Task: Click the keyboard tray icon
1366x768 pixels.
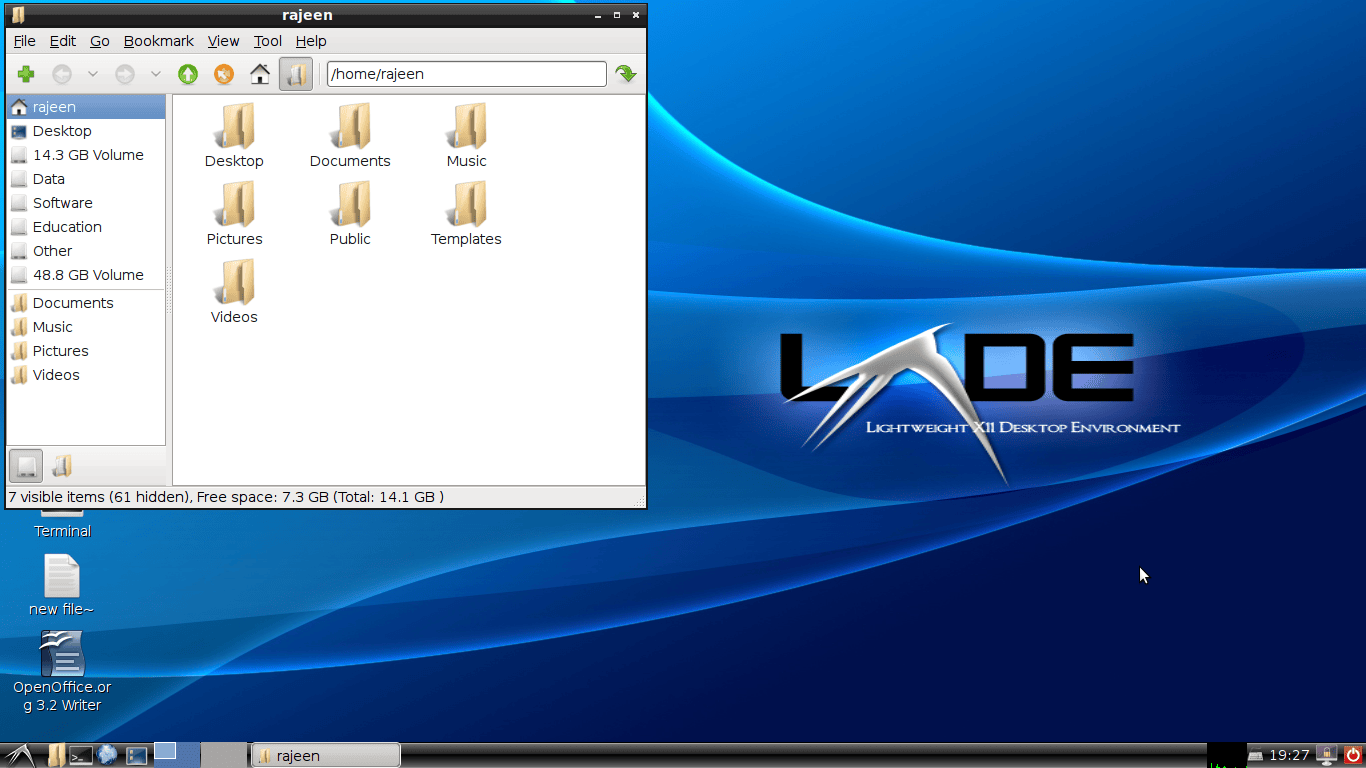Action: click(x=1255, y=756)
